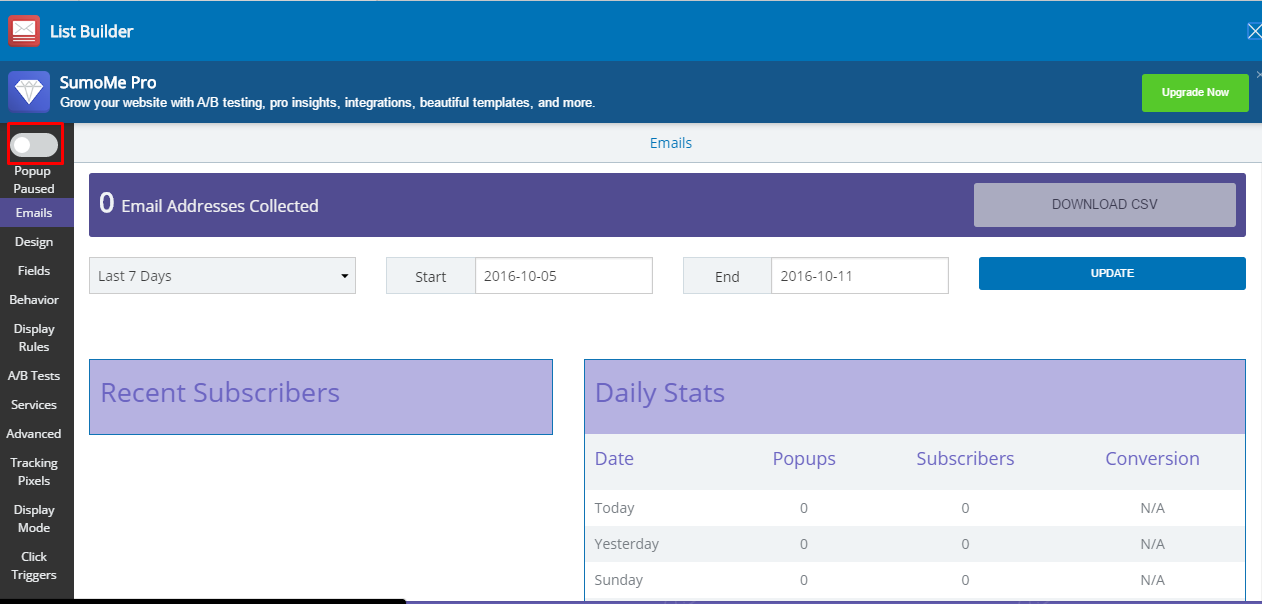The height and width of the screenshot is (604, 1262).
Task: Go to Tracking Pixels section
Action: coord(34,472)
